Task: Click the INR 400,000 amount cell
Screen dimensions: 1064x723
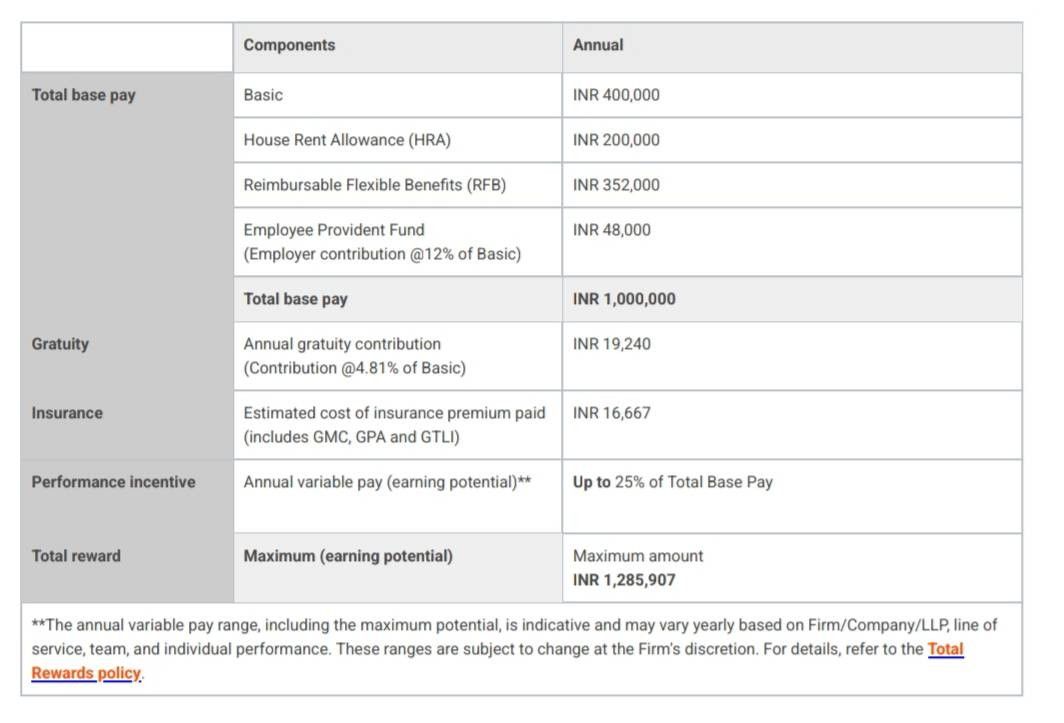Action: click(x=792, y=95)
